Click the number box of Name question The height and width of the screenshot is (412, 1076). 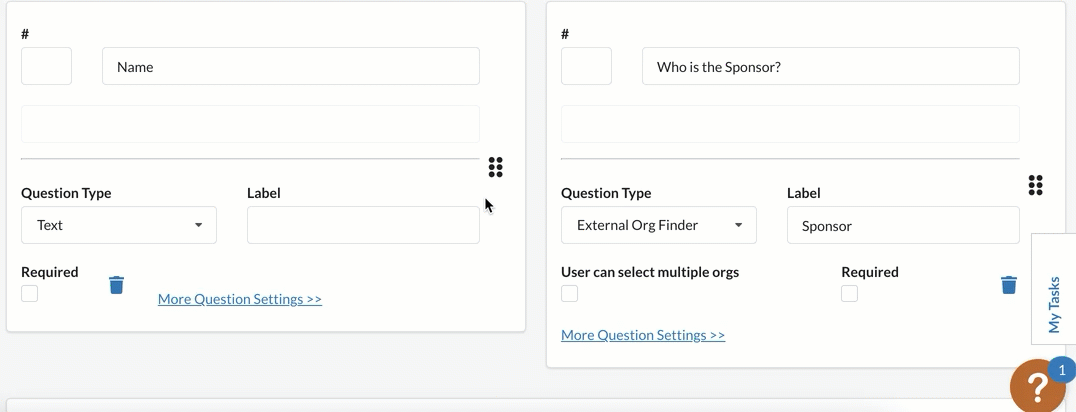[x=47, y=67]
